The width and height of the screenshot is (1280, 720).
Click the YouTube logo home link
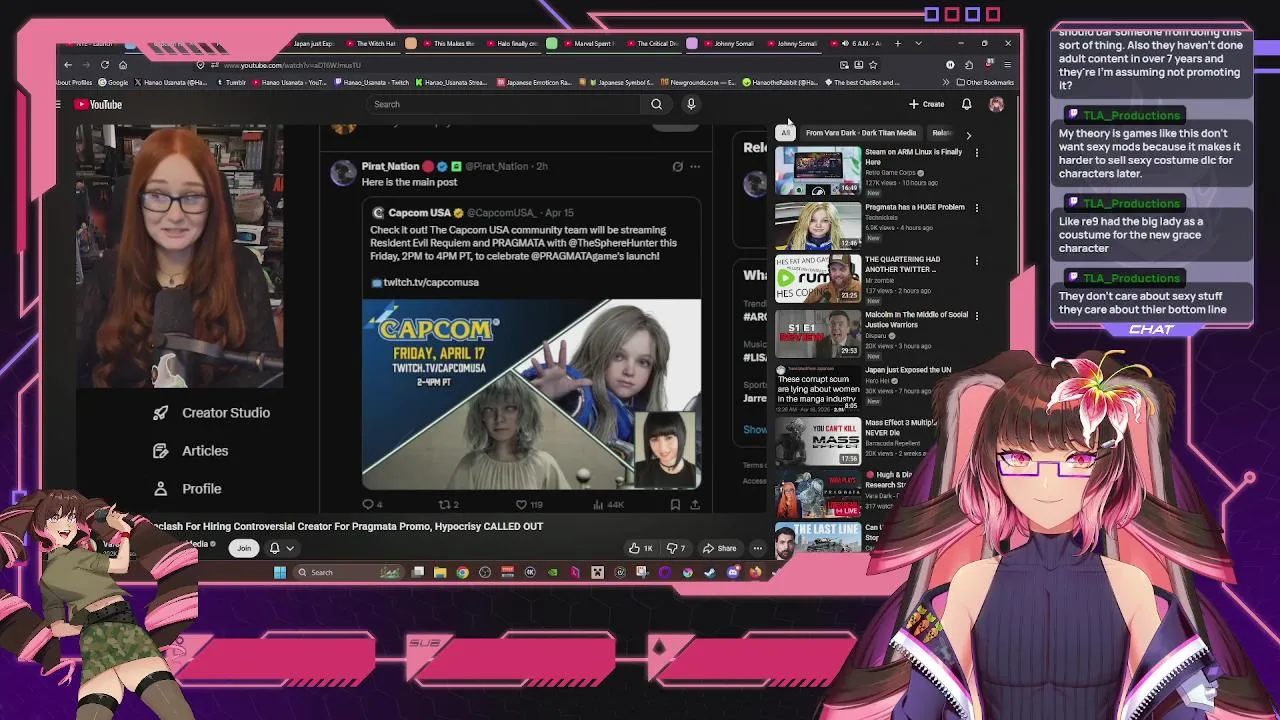click(99, 104)
